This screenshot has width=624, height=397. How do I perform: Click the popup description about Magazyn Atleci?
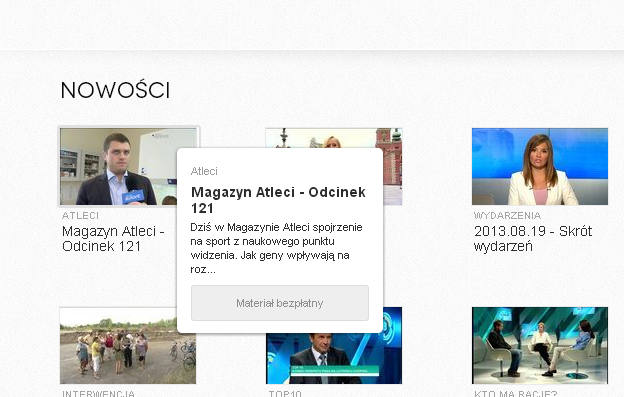pyautogui.click(x=276, y=248)
